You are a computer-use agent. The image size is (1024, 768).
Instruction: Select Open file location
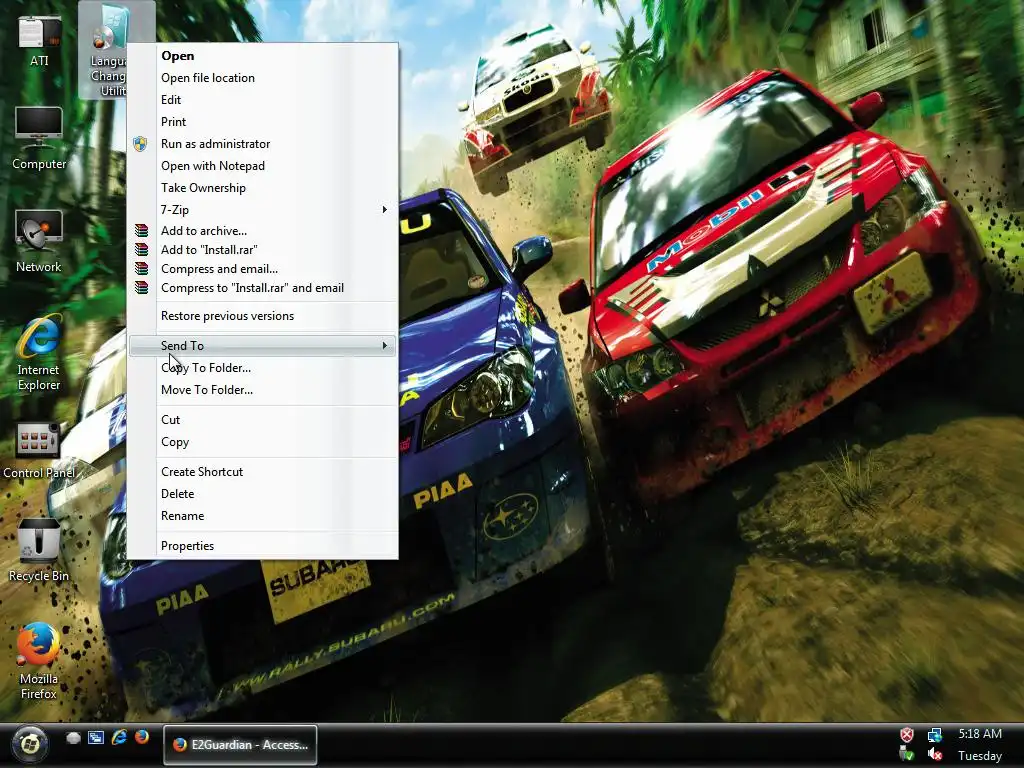click(x=263, y=78)
